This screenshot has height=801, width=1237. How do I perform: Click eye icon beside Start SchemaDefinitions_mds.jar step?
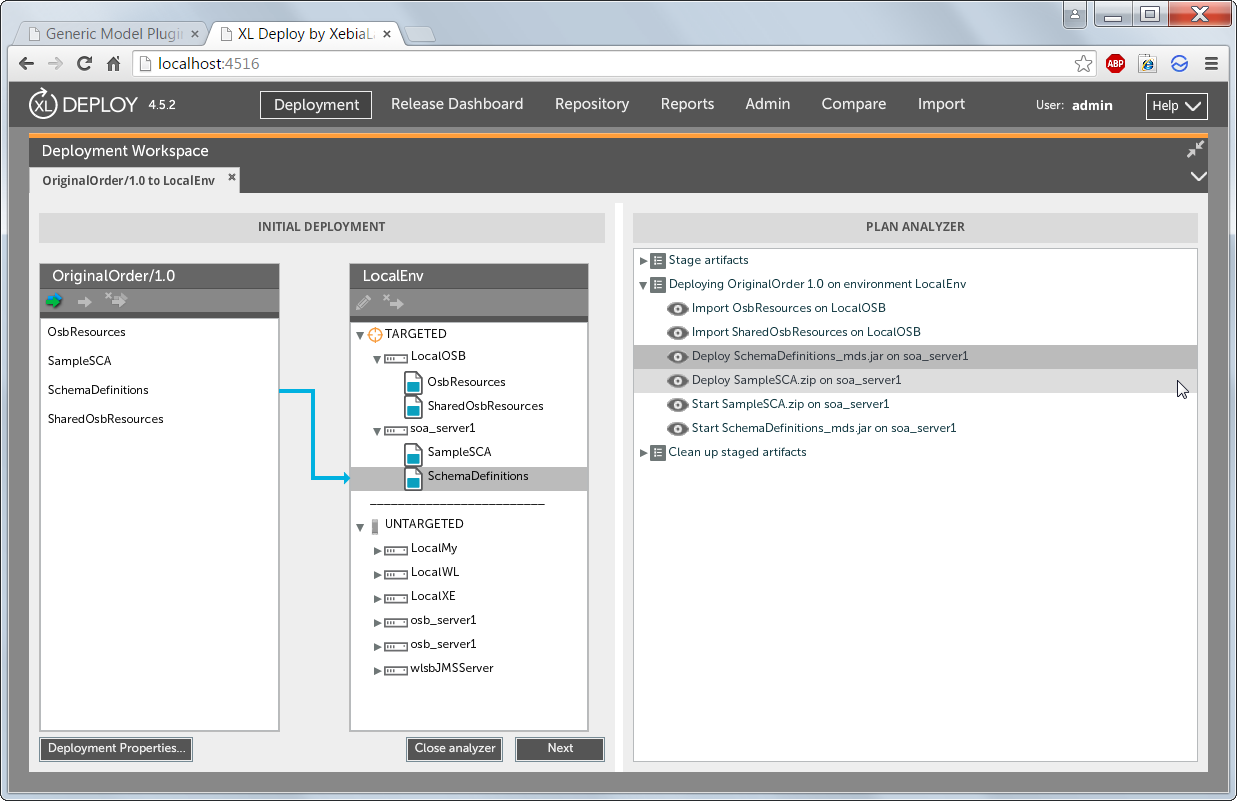tap(677, 428)
